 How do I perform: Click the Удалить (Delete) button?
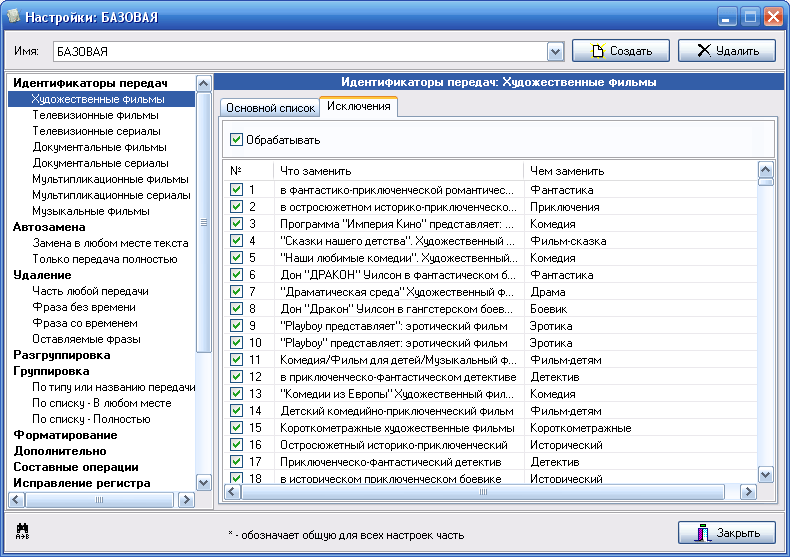click(x=727, y=51)
